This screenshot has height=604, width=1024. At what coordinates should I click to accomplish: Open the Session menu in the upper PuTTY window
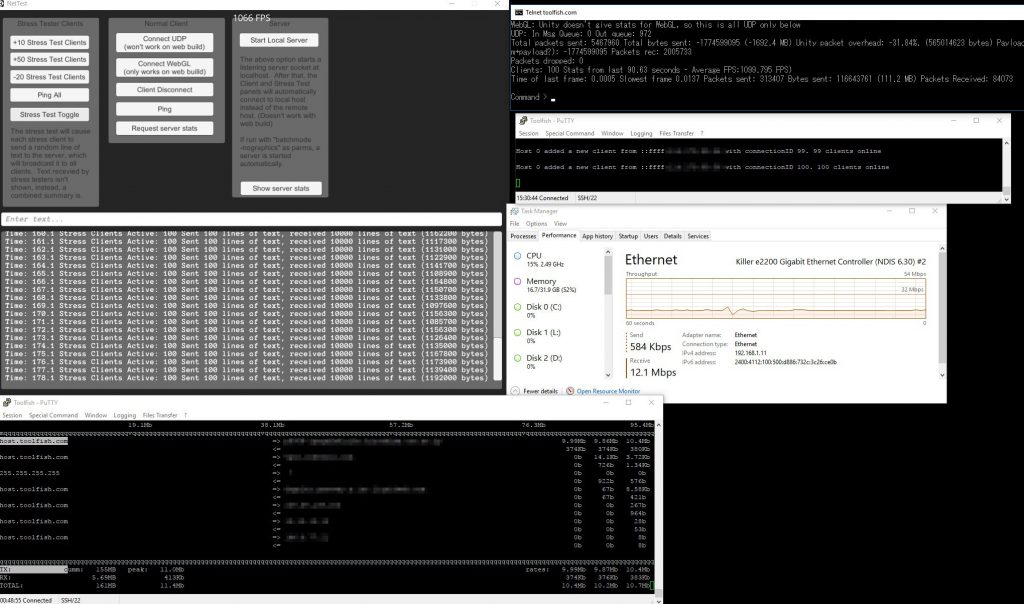(x=528, y=133)
